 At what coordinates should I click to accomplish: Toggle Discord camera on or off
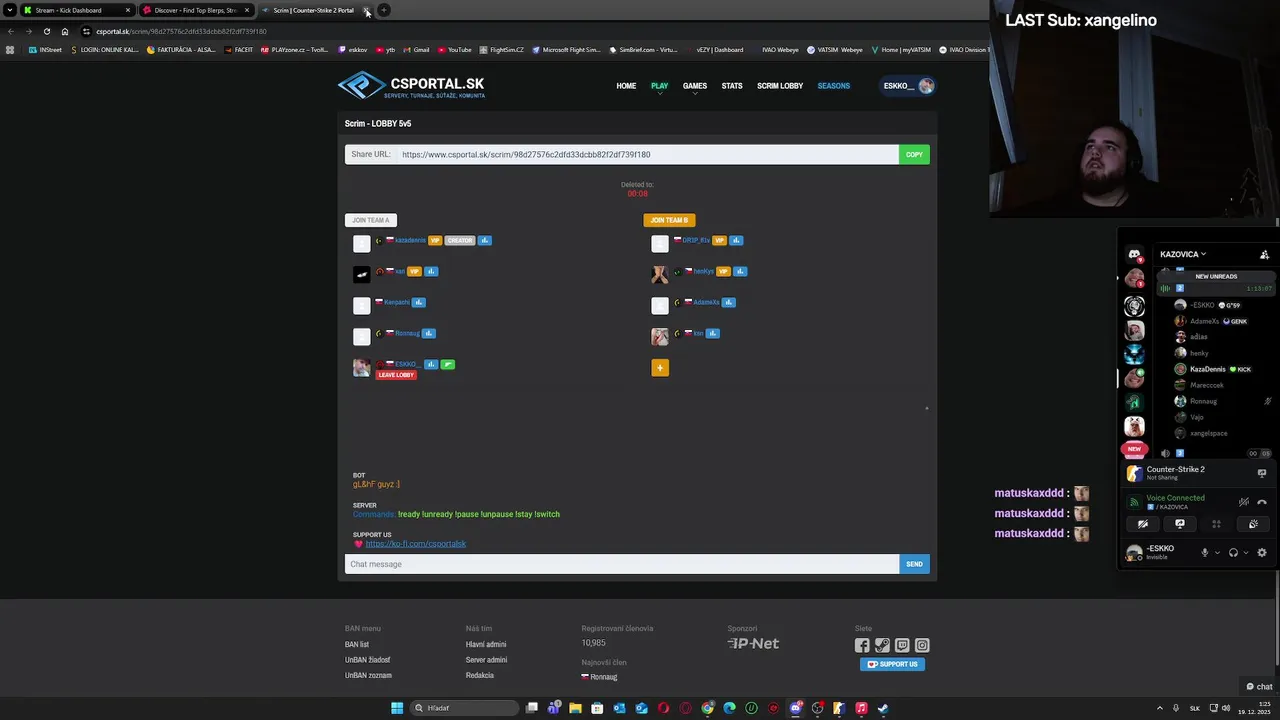click(1143, 524)
